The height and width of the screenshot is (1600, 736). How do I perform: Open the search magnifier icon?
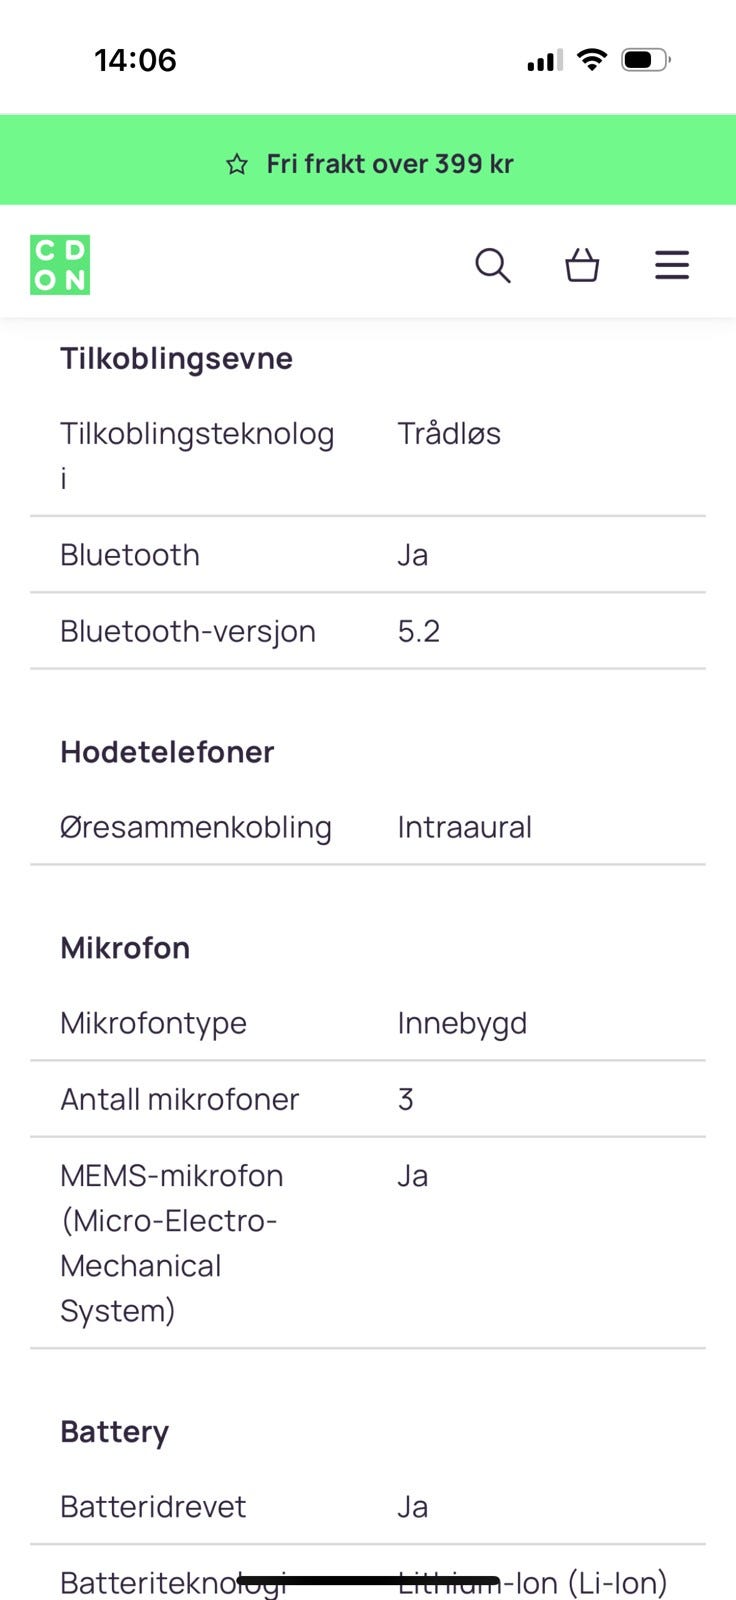click(x=492, y=265)
